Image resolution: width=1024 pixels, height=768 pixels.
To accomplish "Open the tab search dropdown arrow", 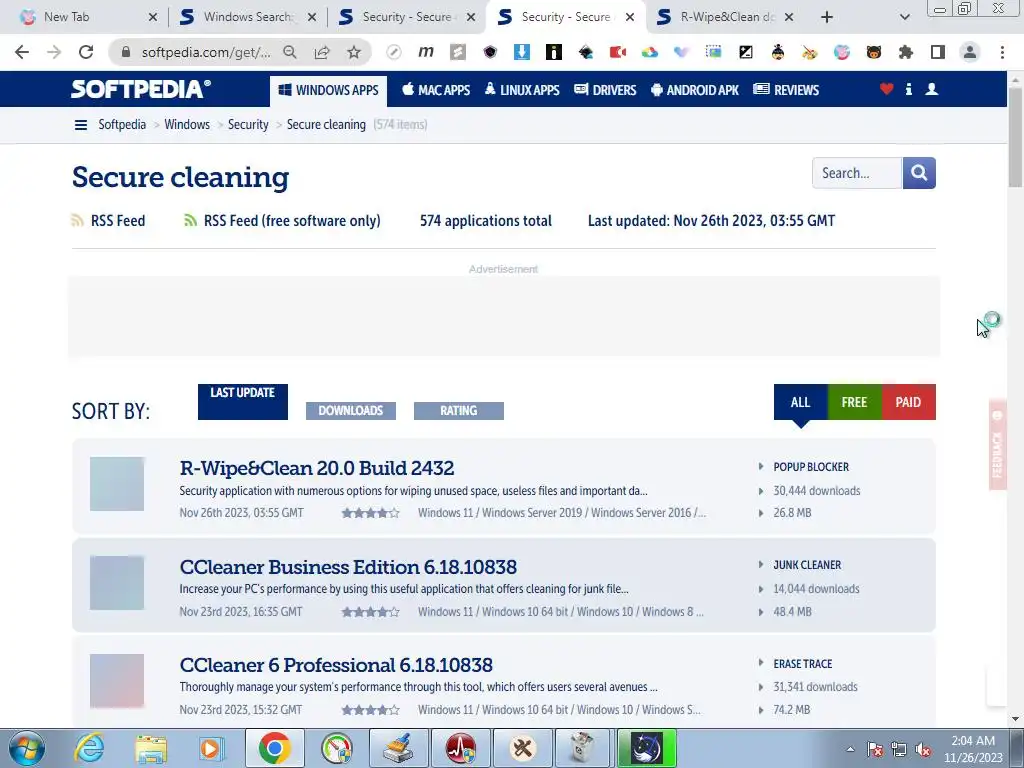I will pos(904,18).
